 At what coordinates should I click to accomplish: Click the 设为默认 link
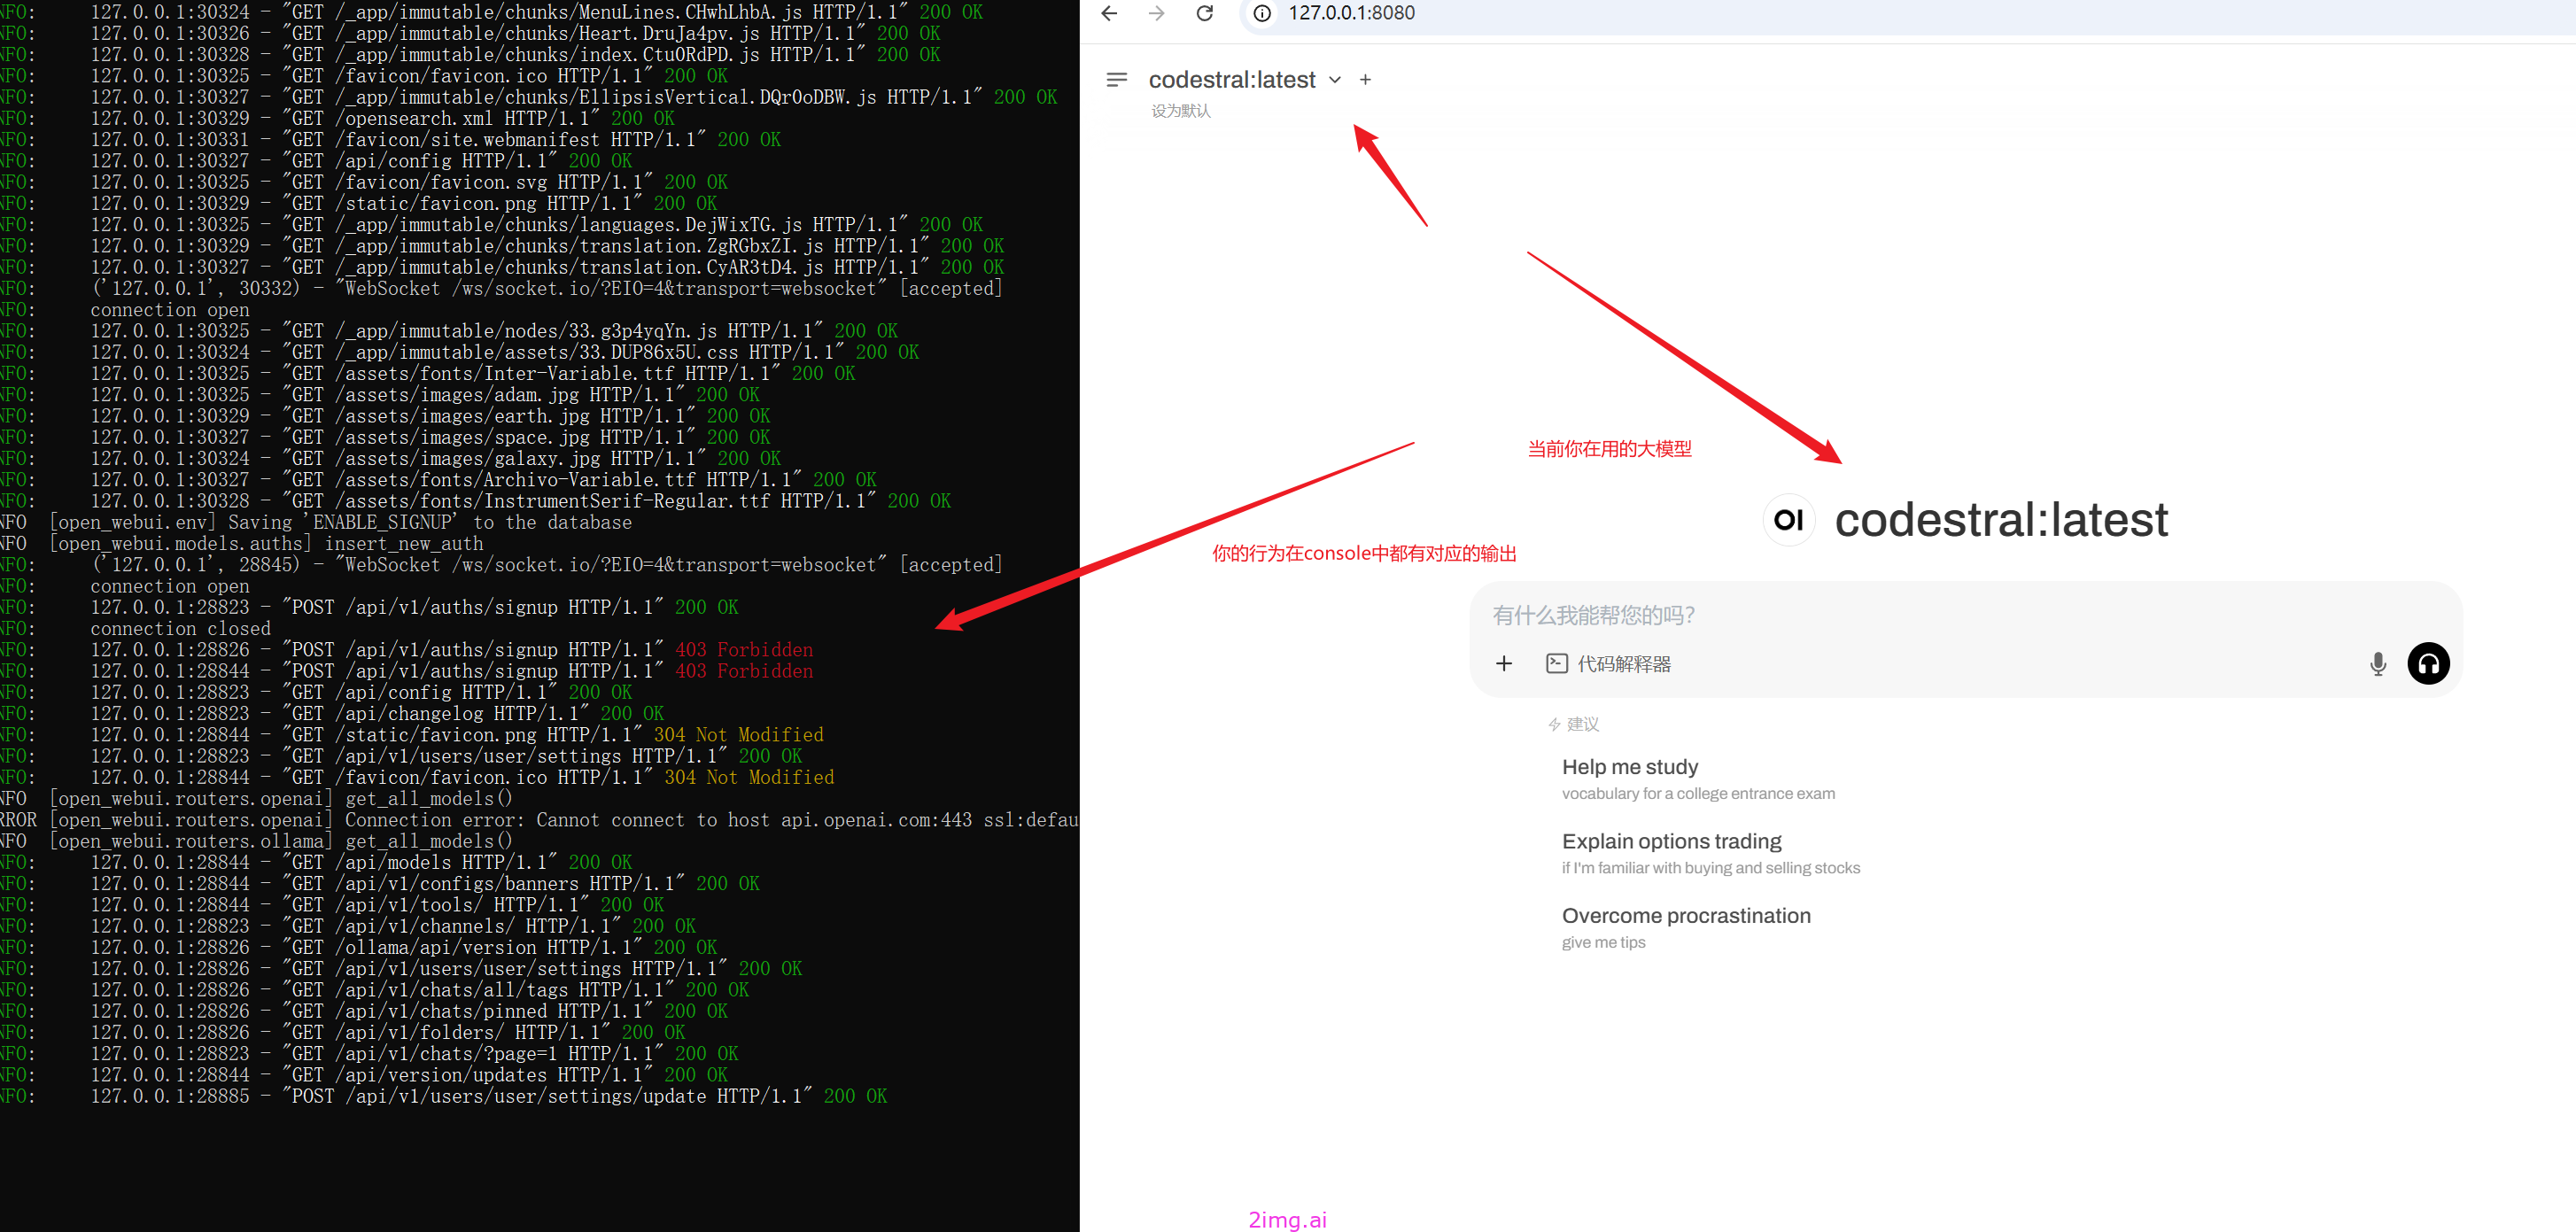tap(1180, 110)
